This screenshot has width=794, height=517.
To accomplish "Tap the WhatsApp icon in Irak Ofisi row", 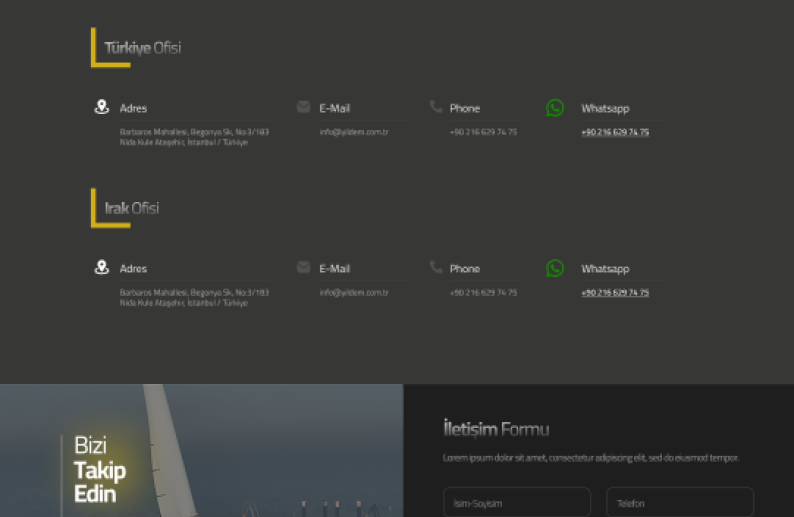I will [x=555, y=268].
